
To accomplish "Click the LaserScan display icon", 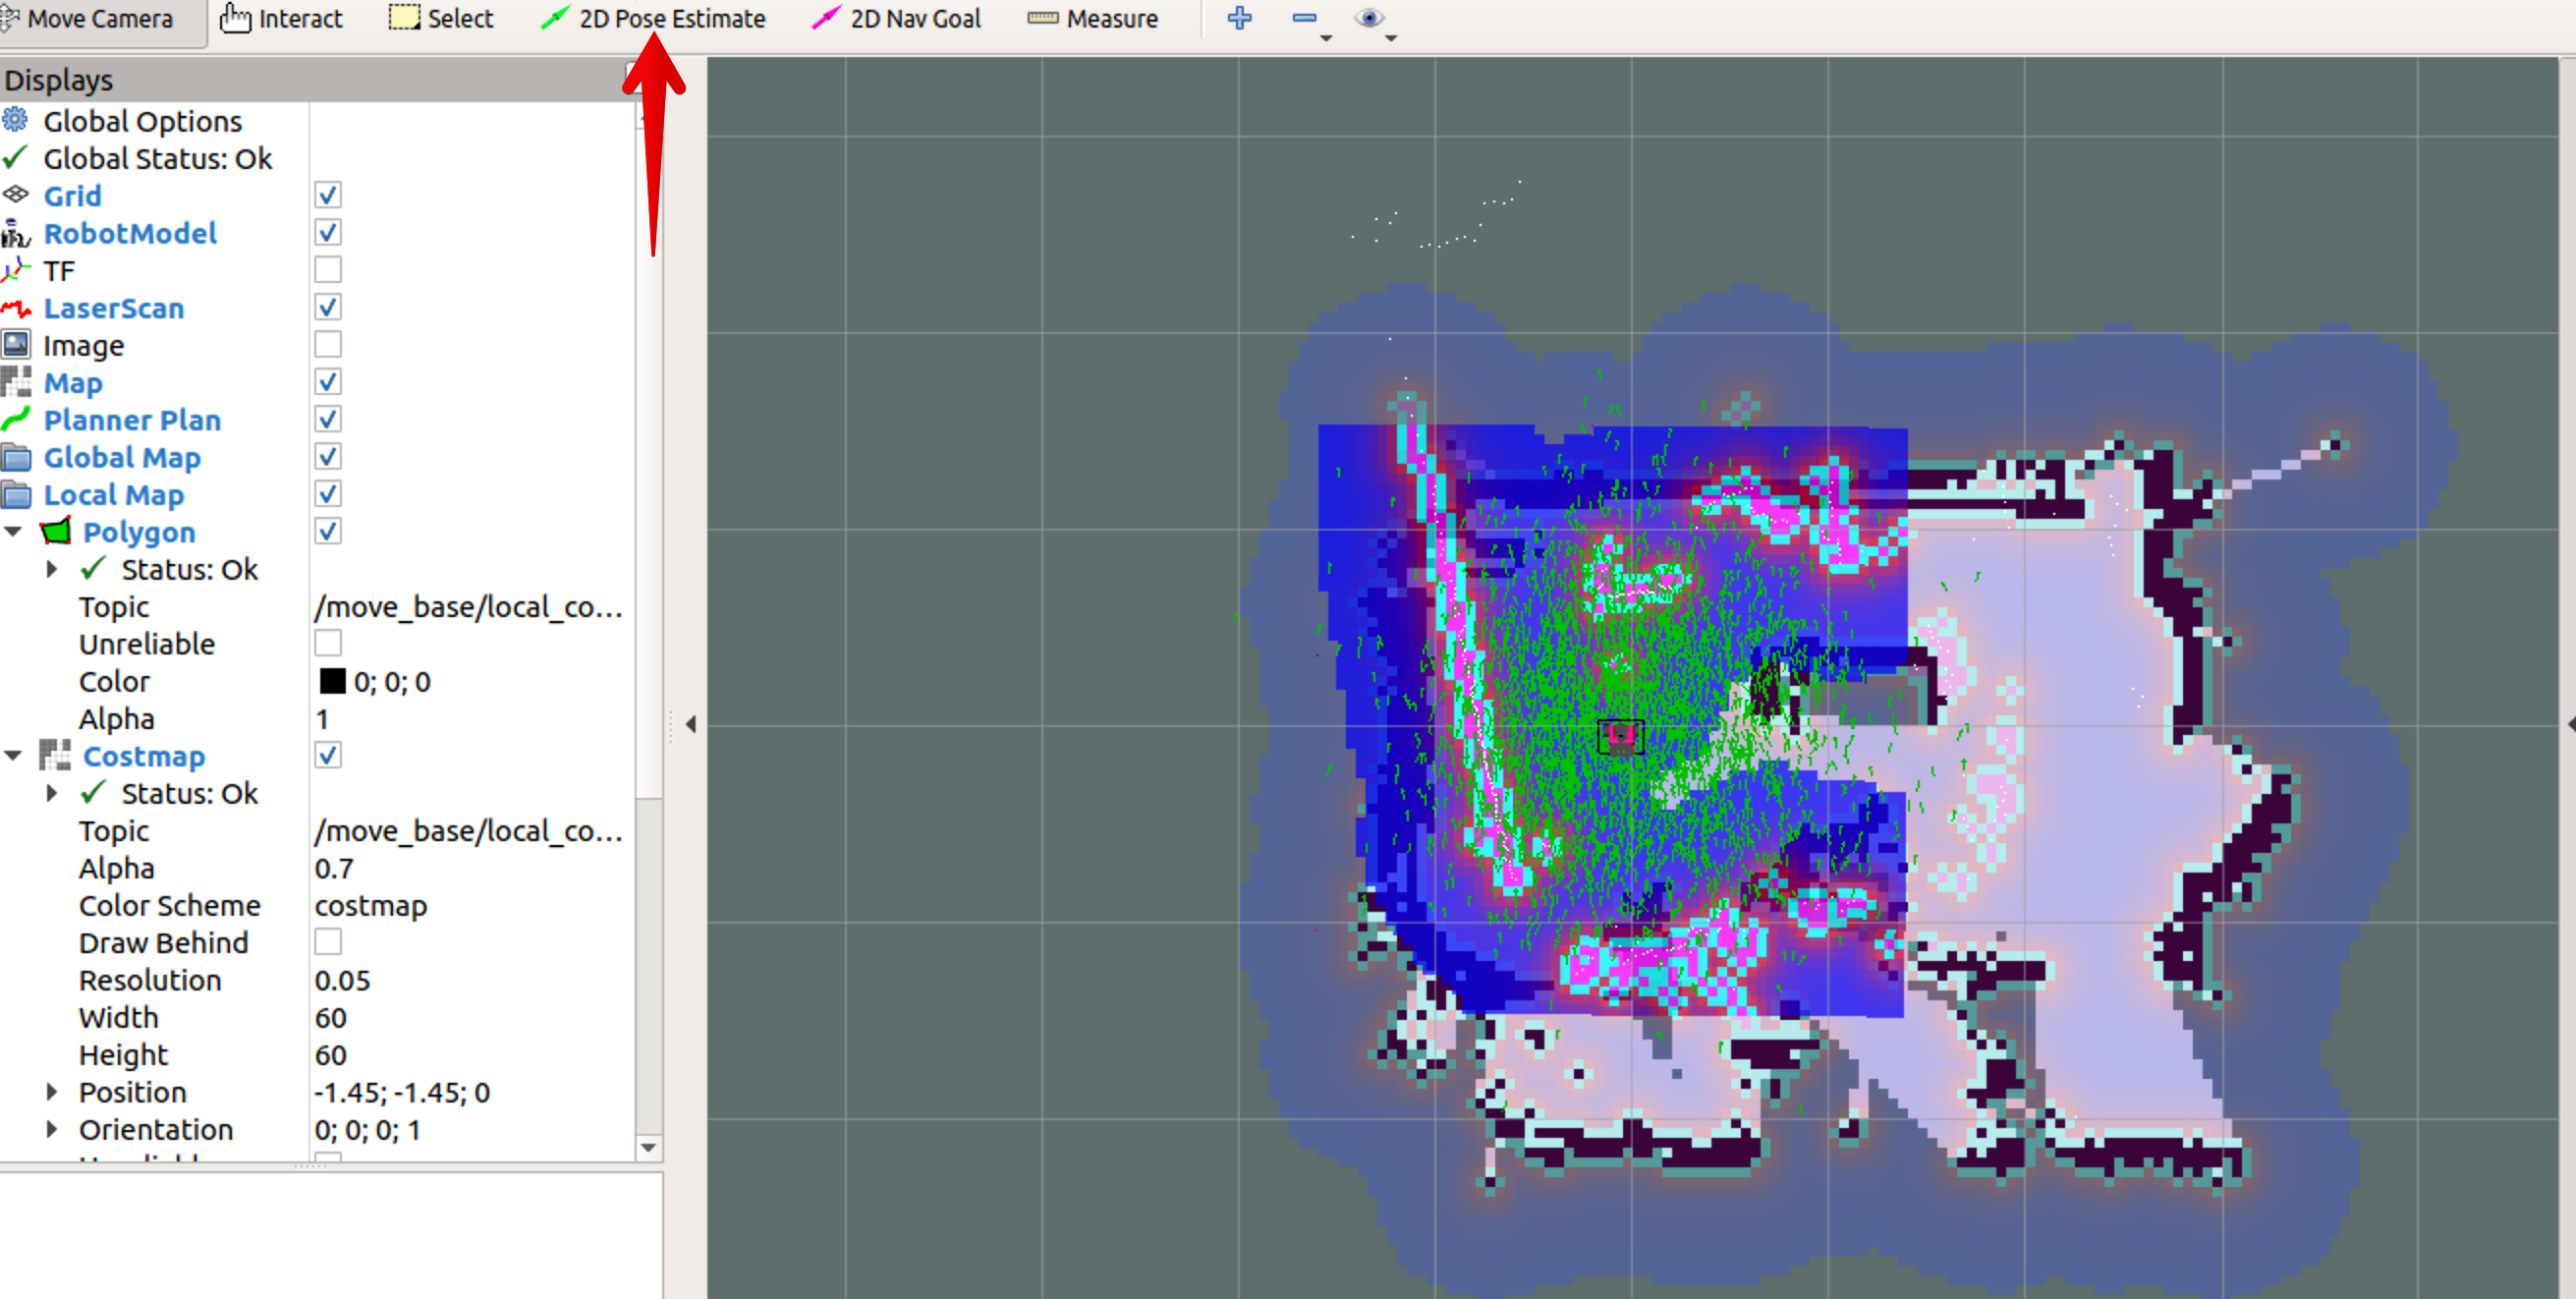I will (16, 308).
